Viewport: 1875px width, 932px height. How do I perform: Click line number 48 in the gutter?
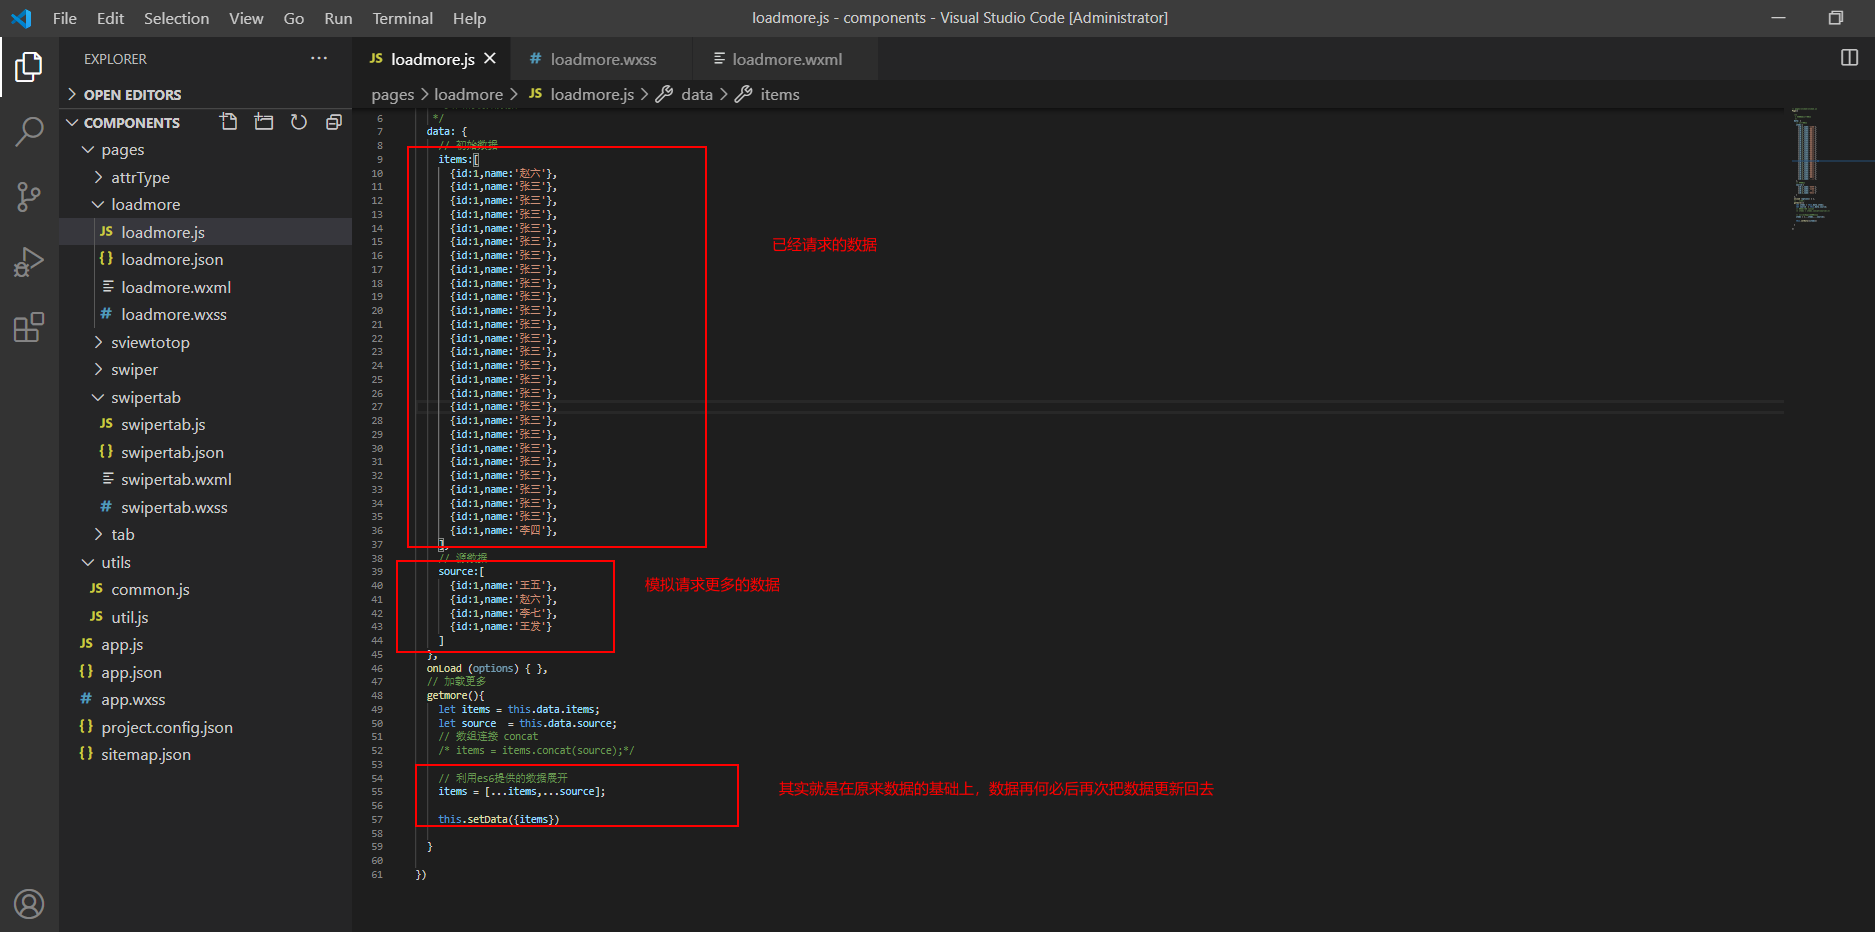(x=377, y=696)
